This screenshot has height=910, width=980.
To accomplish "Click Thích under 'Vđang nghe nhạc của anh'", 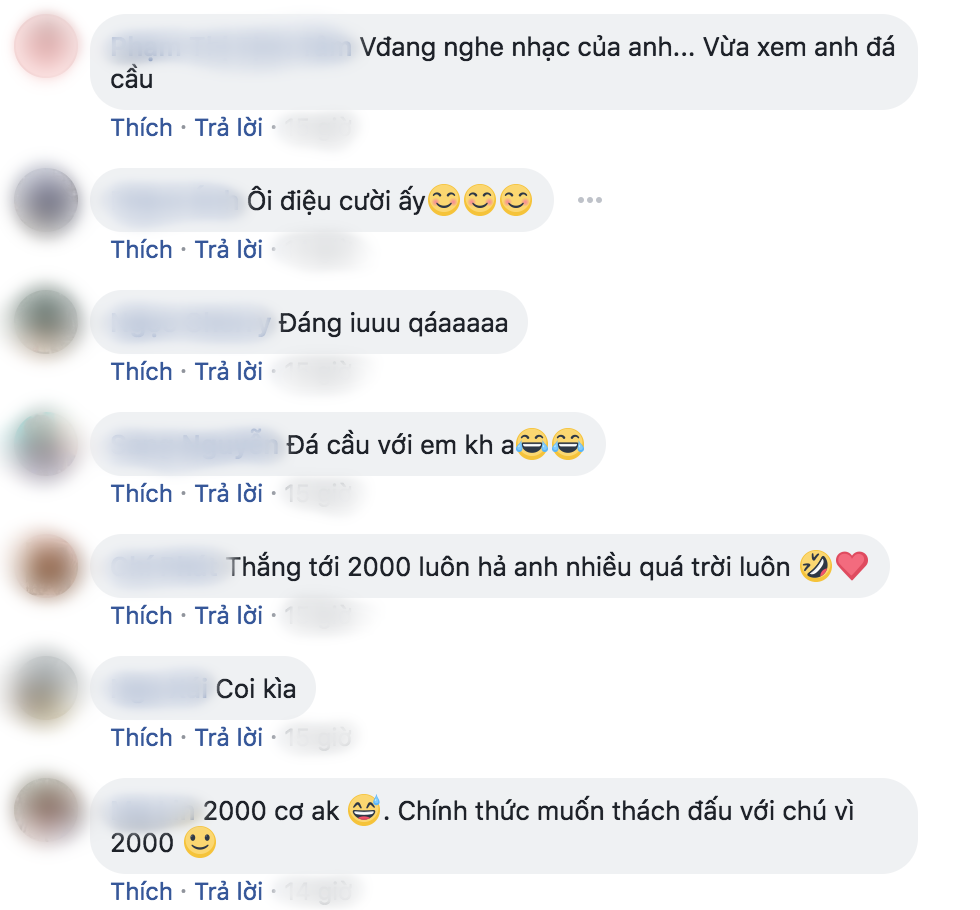I will [142, 128].
